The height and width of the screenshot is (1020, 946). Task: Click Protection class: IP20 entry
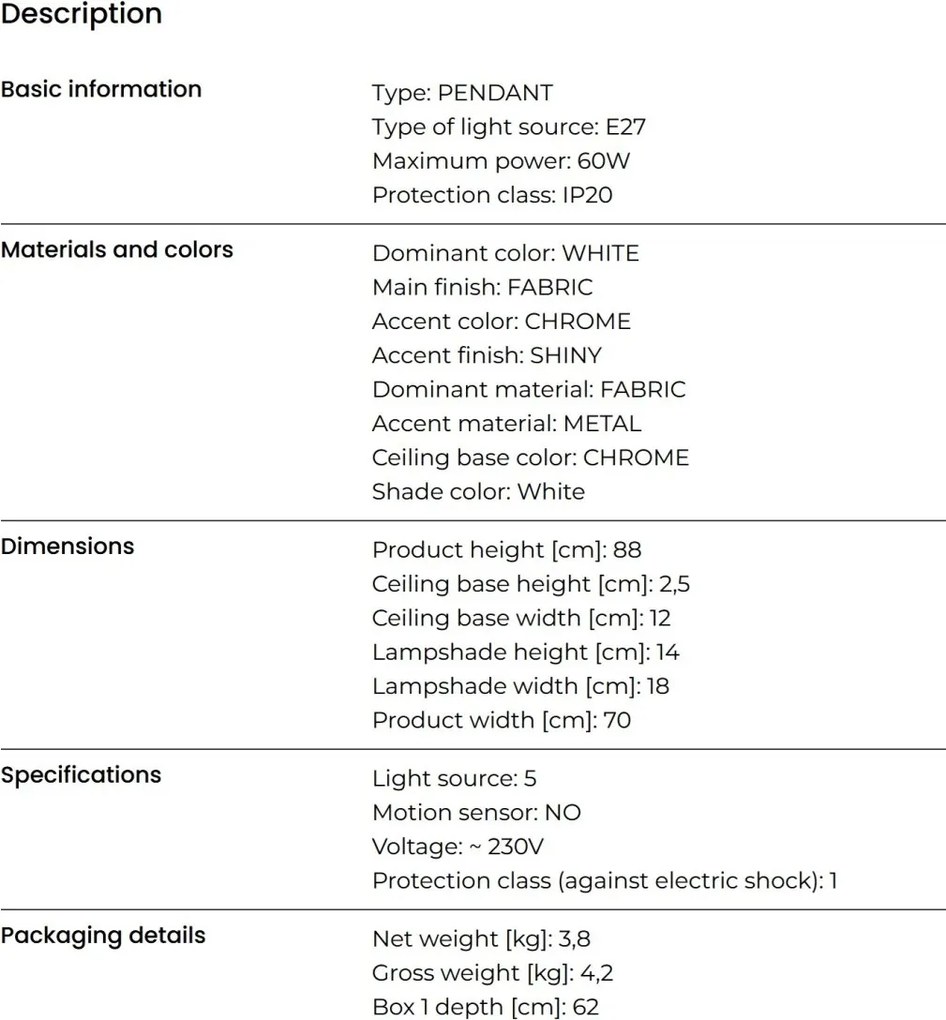[492, 195]
